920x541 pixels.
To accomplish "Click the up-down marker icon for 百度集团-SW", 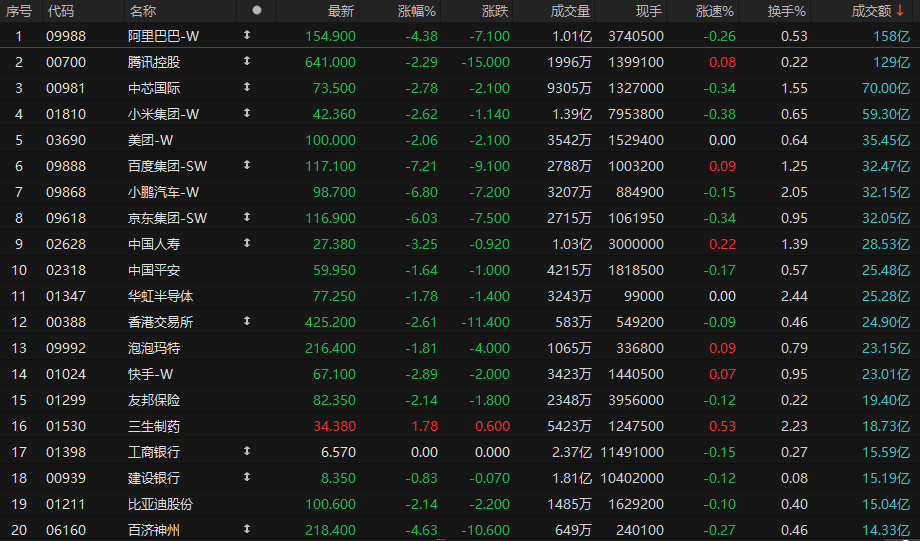I will click(x=247, y=165).
